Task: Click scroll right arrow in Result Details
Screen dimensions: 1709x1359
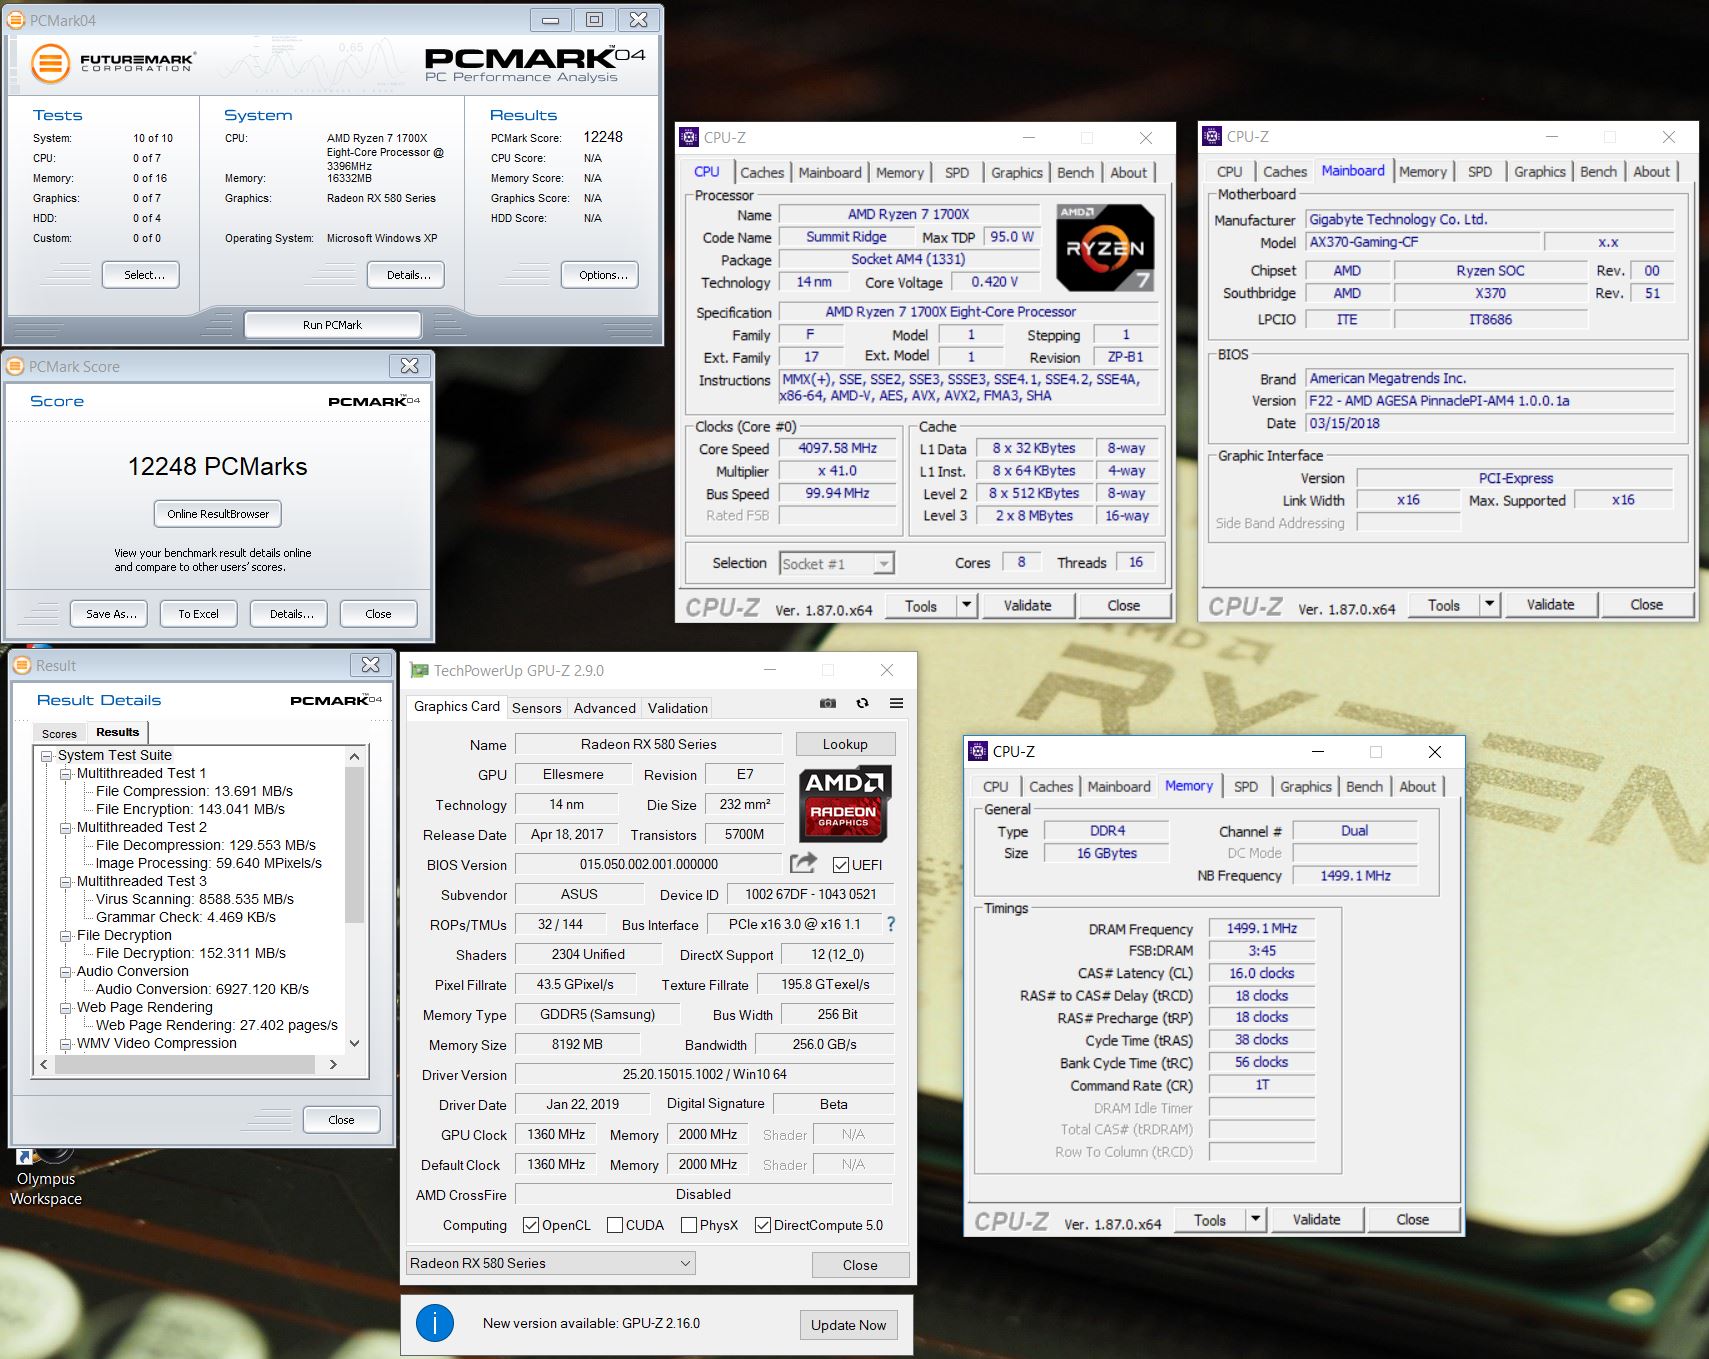Action: click(333, 1065)
